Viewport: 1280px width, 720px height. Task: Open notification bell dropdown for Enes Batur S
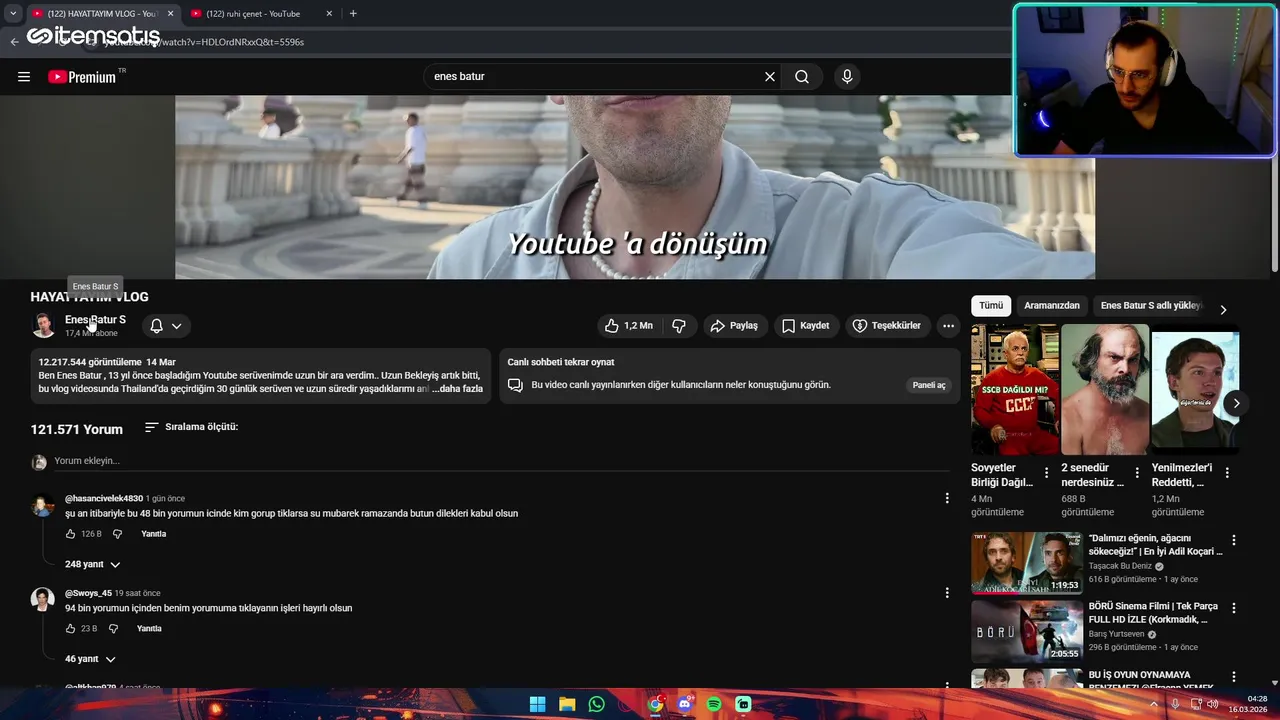166,326
